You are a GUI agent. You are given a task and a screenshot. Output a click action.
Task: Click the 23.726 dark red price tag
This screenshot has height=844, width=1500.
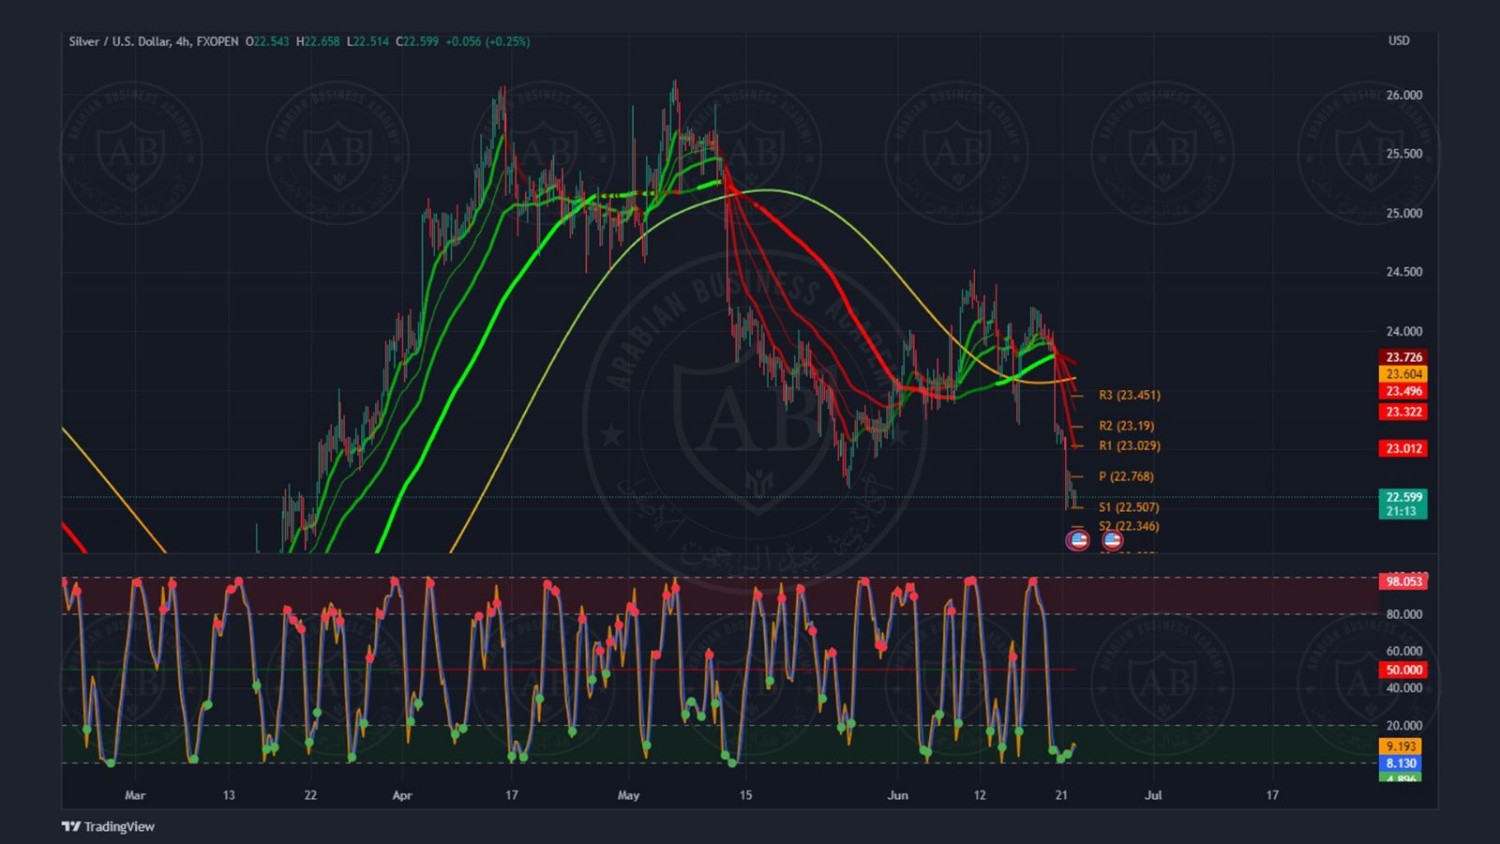click(1403, 357)
